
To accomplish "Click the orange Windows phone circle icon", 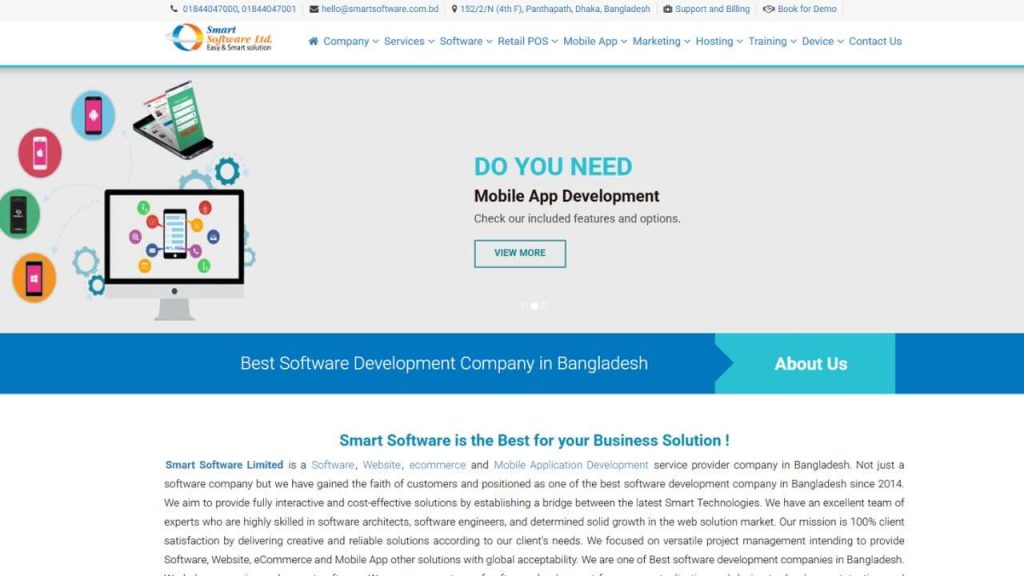I will pos(34,278).
